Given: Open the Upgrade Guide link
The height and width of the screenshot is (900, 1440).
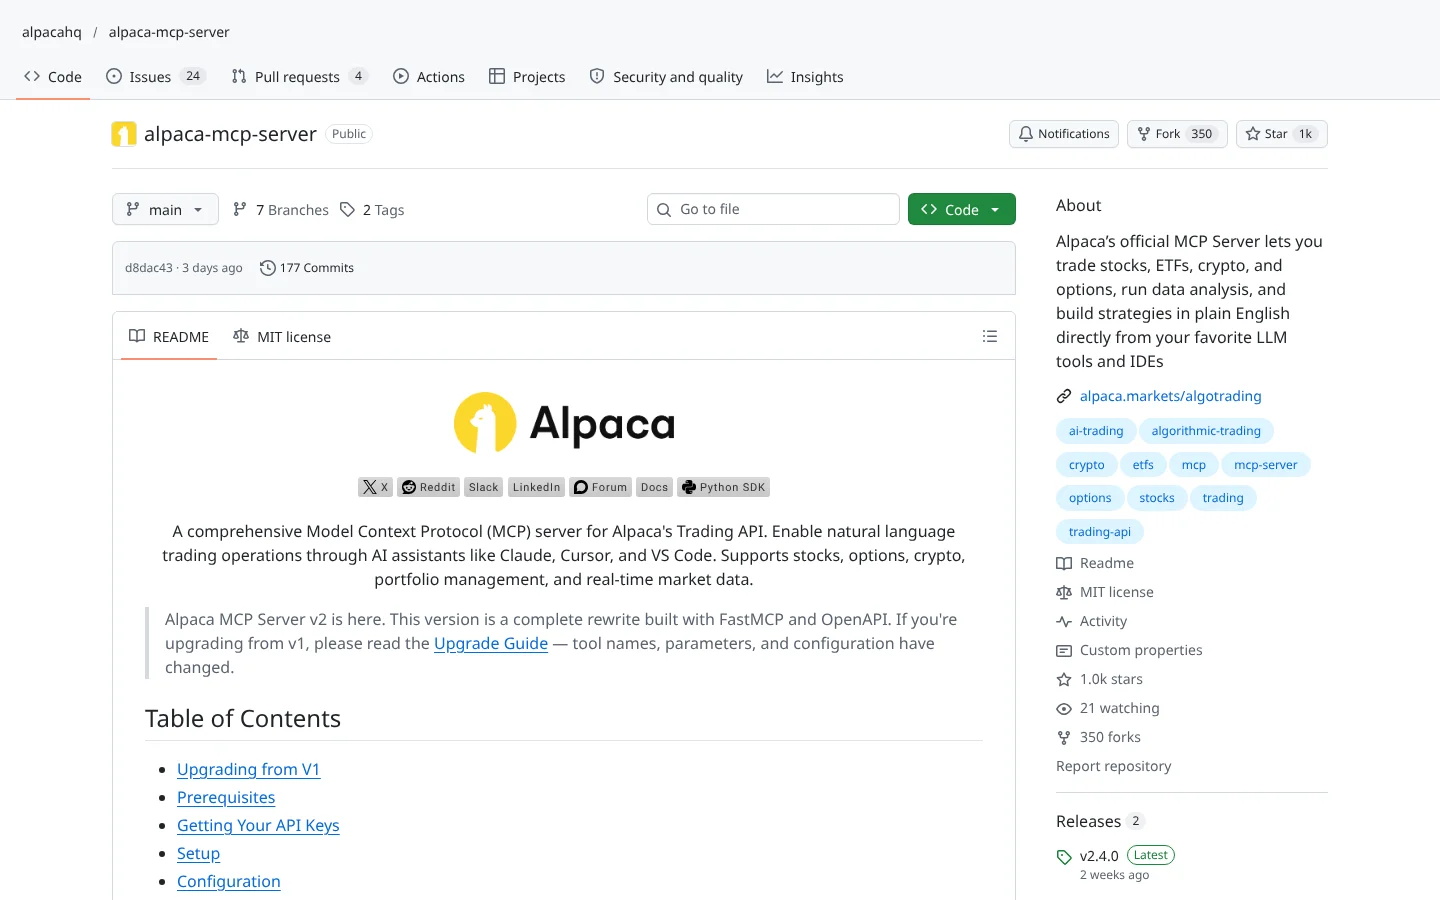Looking at the screenshot, I should pos(491,644).
